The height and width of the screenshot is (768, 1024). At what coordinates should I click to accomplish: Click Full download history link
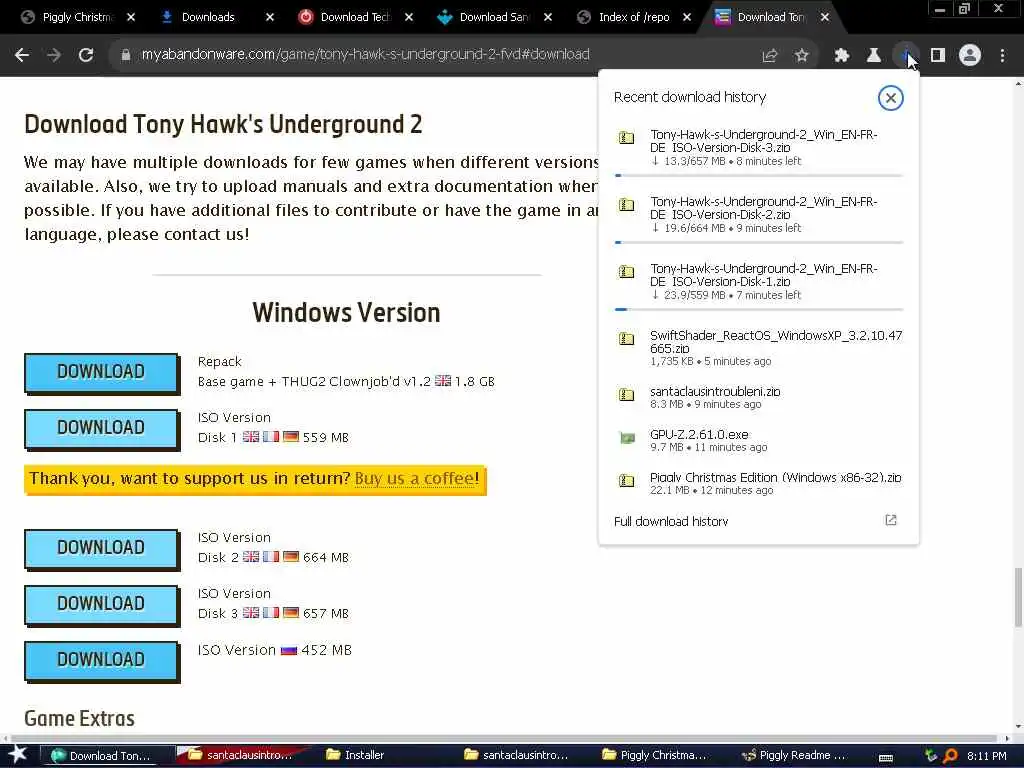tap(671, 521)
